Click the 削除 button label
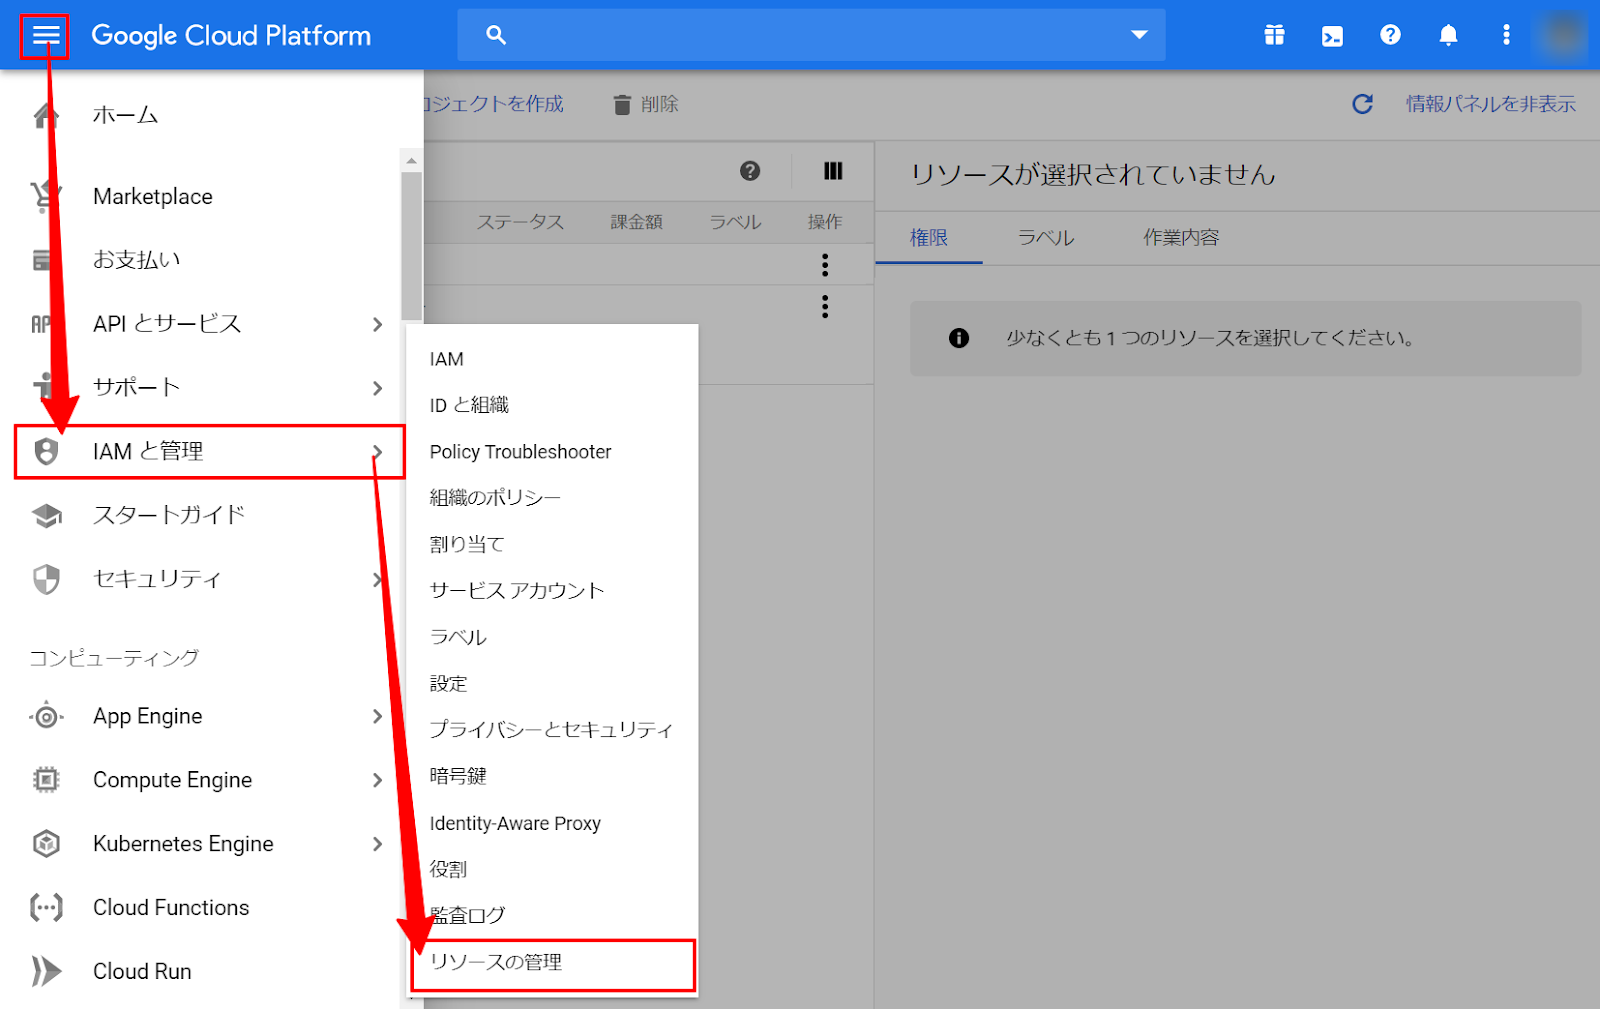1600x1009 pixels. point(660,104)
